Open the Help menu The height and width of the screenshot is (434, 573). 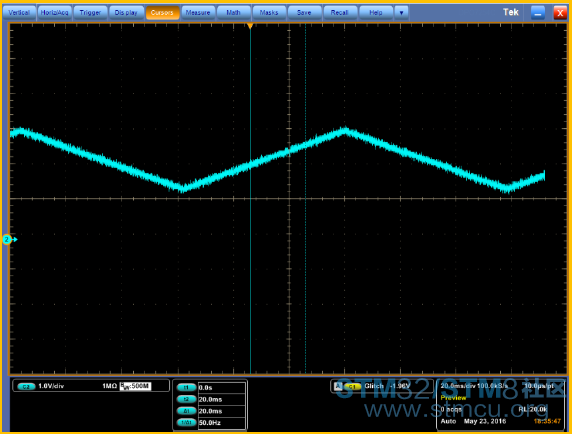[376, 12]
